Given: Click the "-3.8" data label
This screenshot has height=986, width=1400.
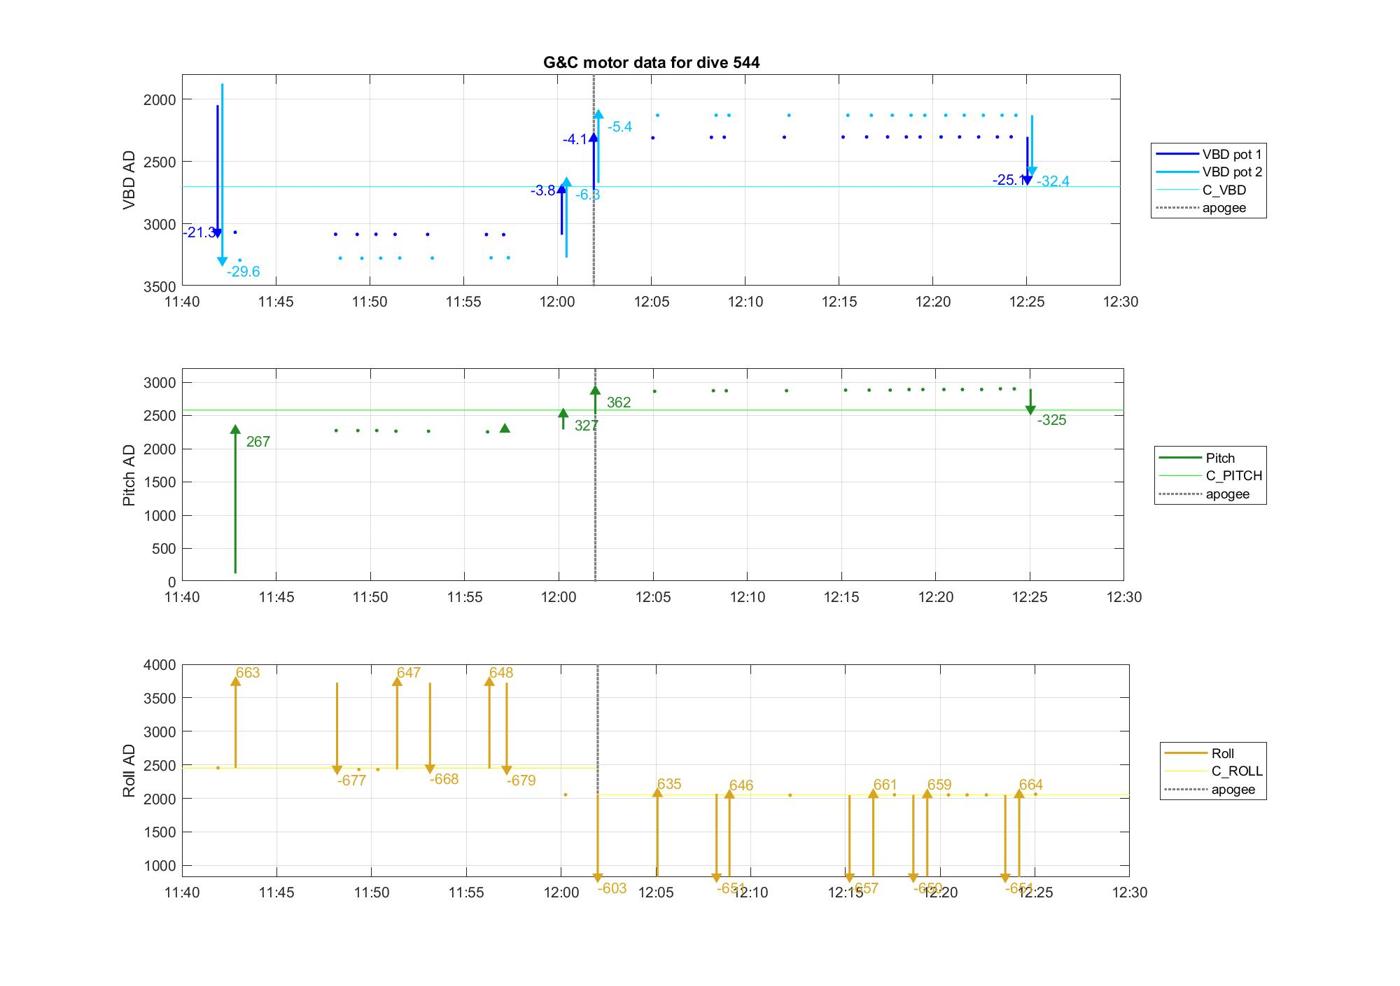Looking at the screenshot, I should point(543,190).
